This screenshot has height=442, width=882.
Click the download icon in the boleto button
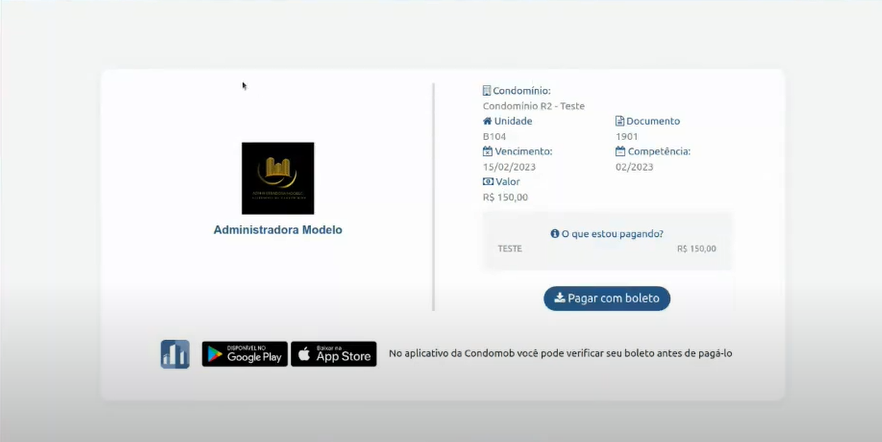(x=560, y=298)
